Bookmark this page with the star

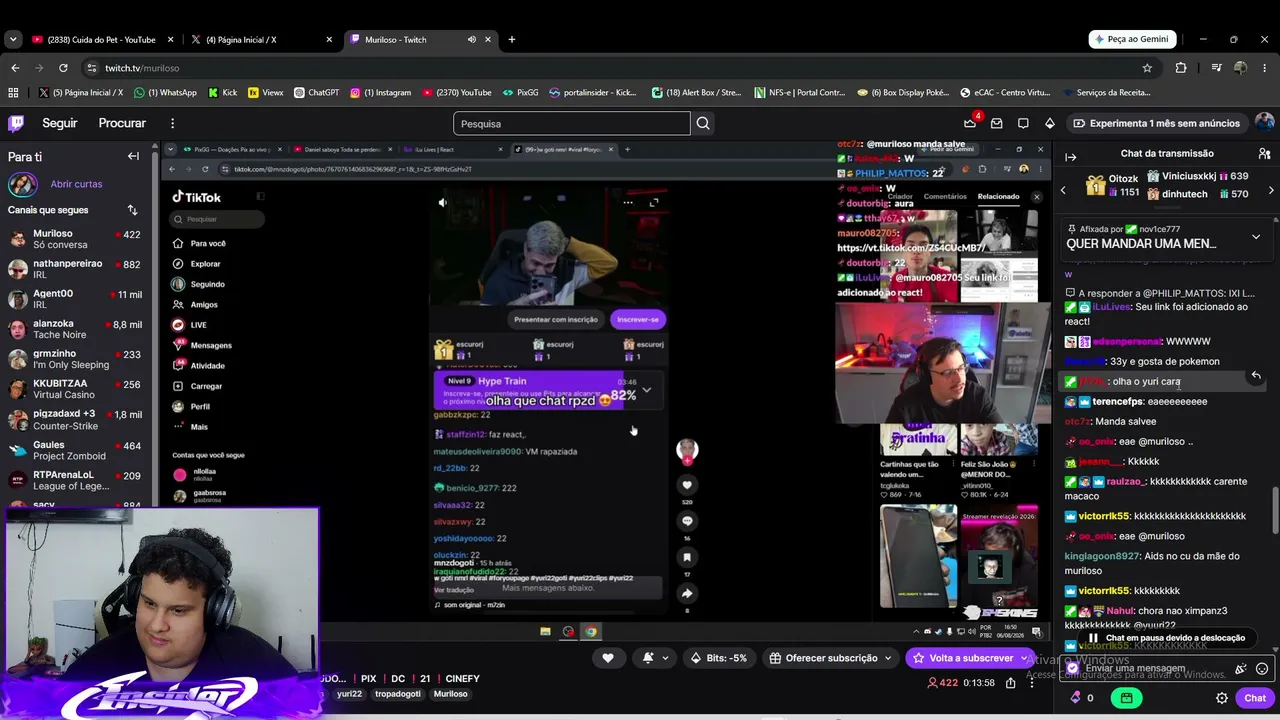(1147, 68)
